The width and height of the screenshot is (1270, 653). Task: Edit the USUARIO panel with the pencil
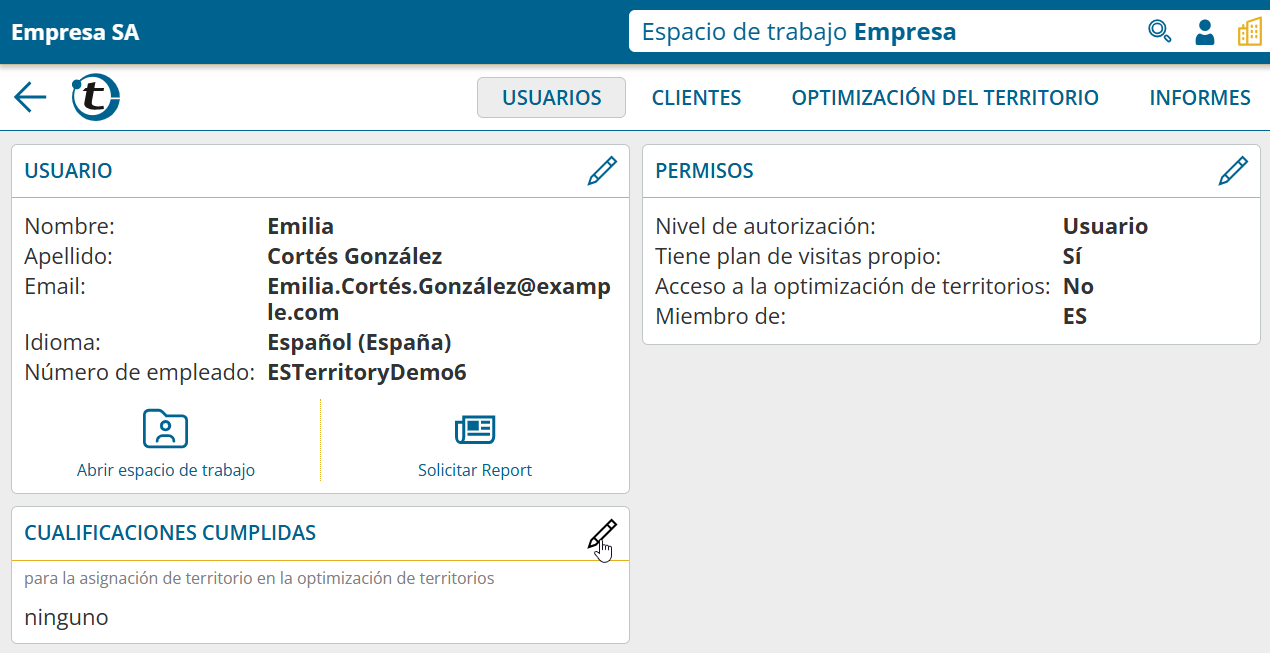coord(601,171)
